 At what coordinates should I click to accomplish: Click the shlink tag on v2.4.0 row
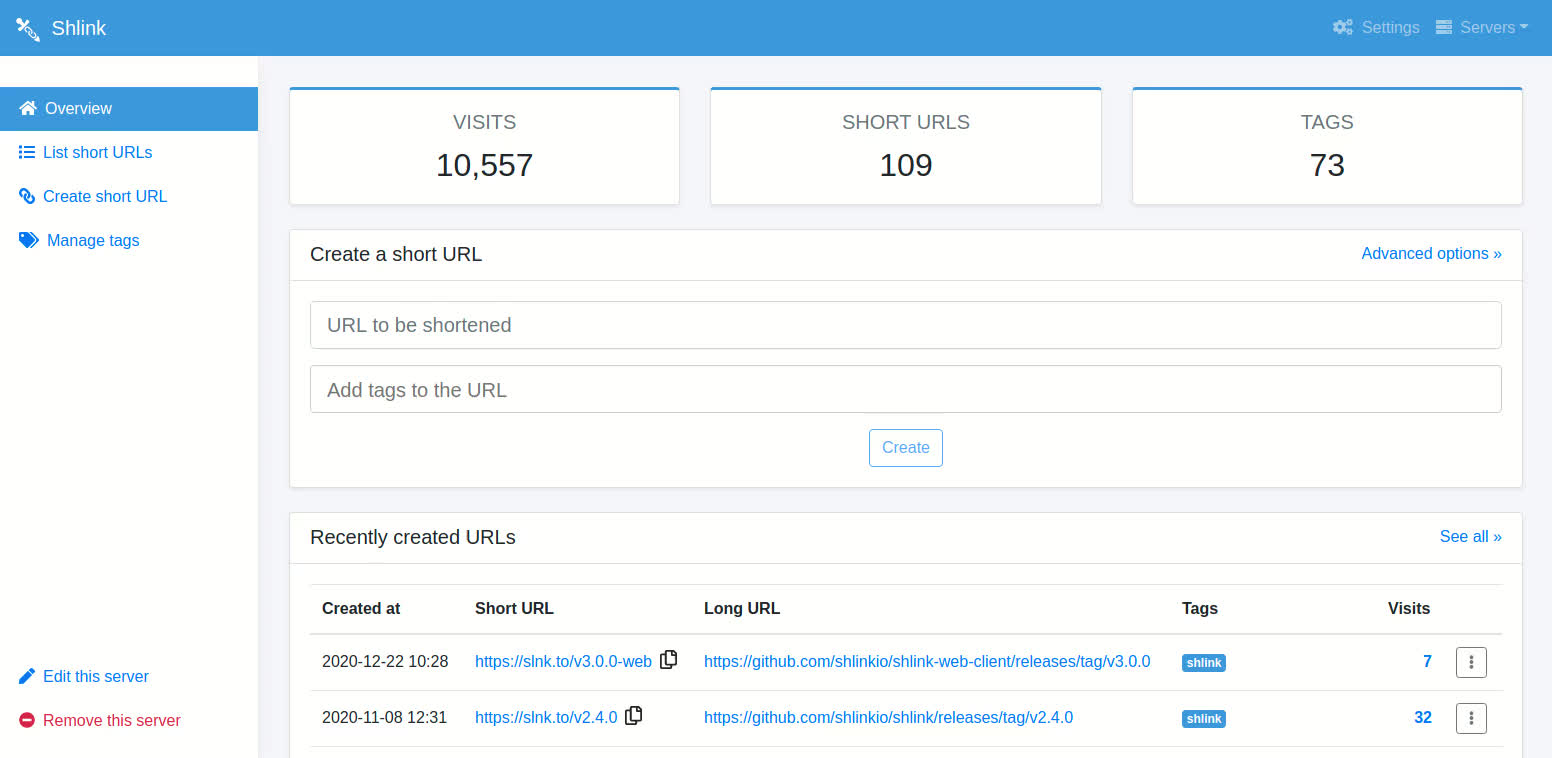pos(1204,719)
